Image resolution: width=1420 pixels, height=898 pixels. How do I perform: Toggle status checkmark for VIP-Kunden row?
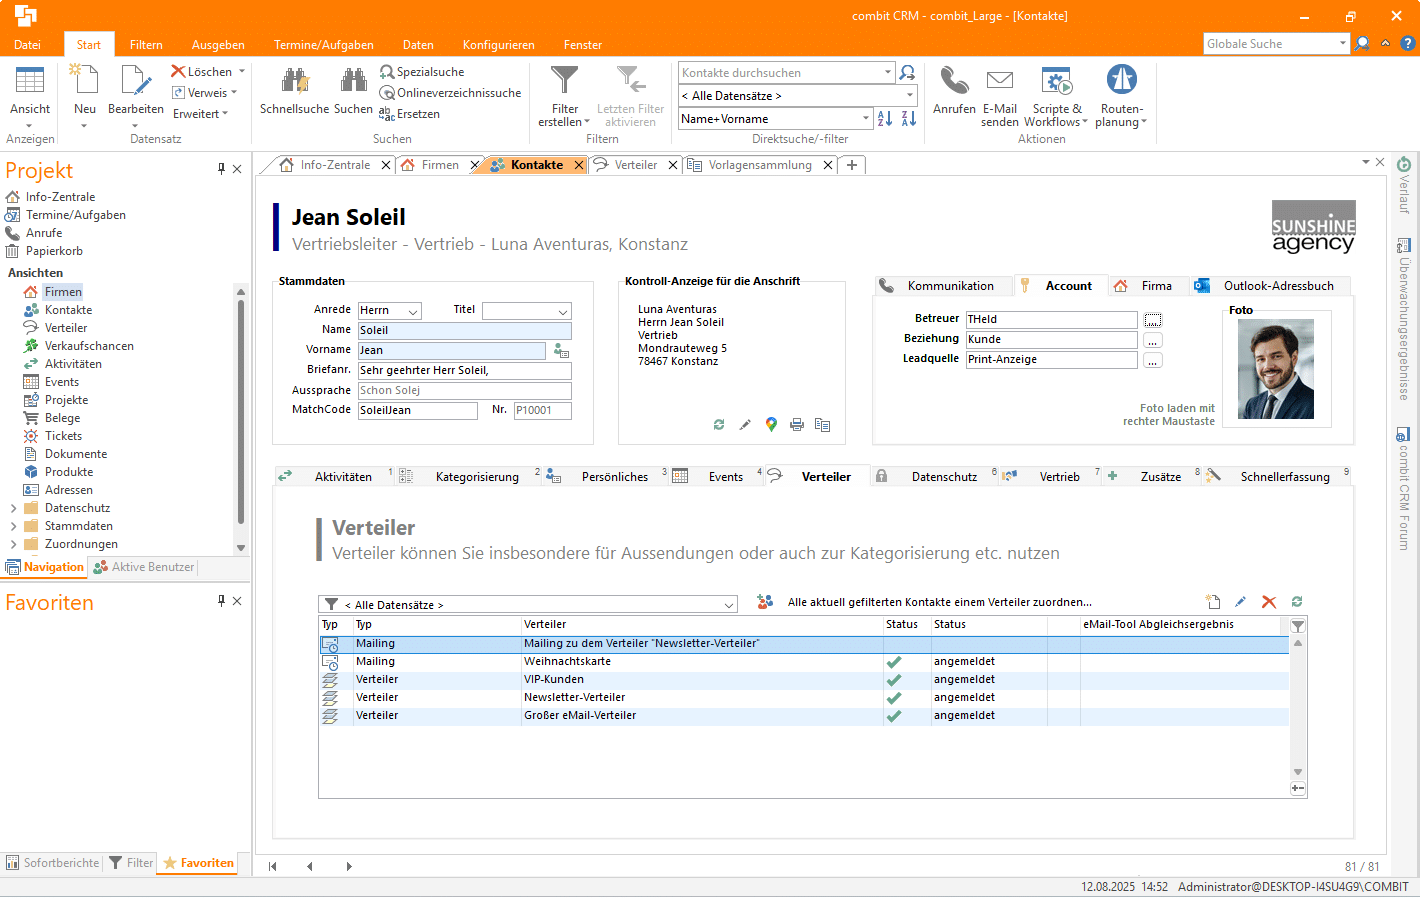(x=894, y=680)
